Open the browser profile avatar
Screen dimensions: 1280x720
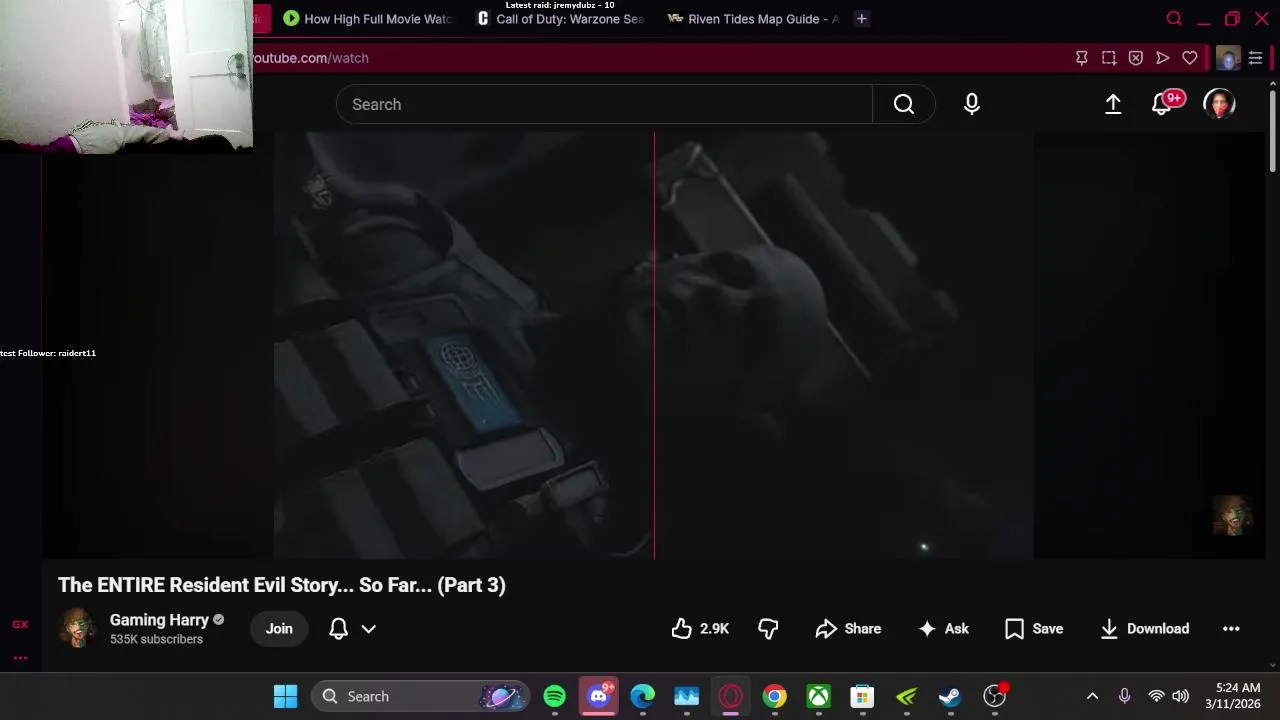point(1228,58)
